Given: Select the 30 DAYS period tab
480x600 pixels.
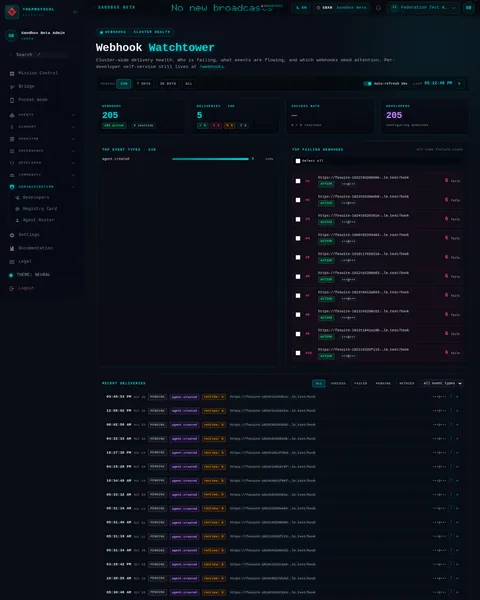Looking at the screenshot, I should click(x=168, y=83).
